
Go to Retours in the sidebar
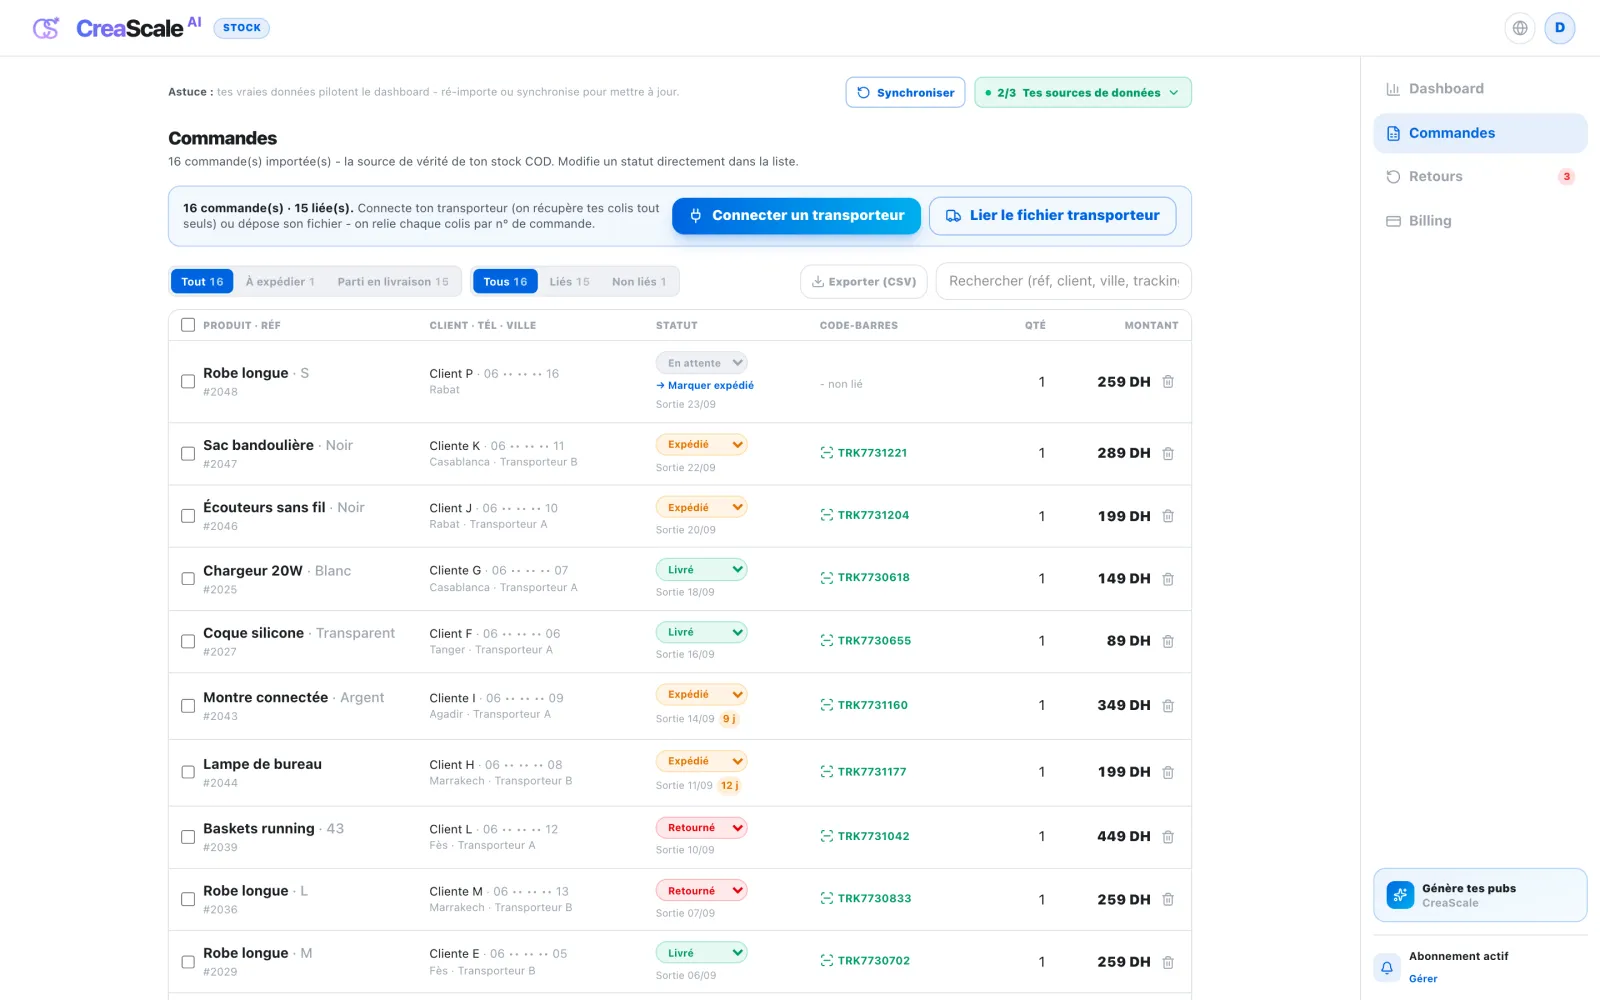pos(1480,176)
